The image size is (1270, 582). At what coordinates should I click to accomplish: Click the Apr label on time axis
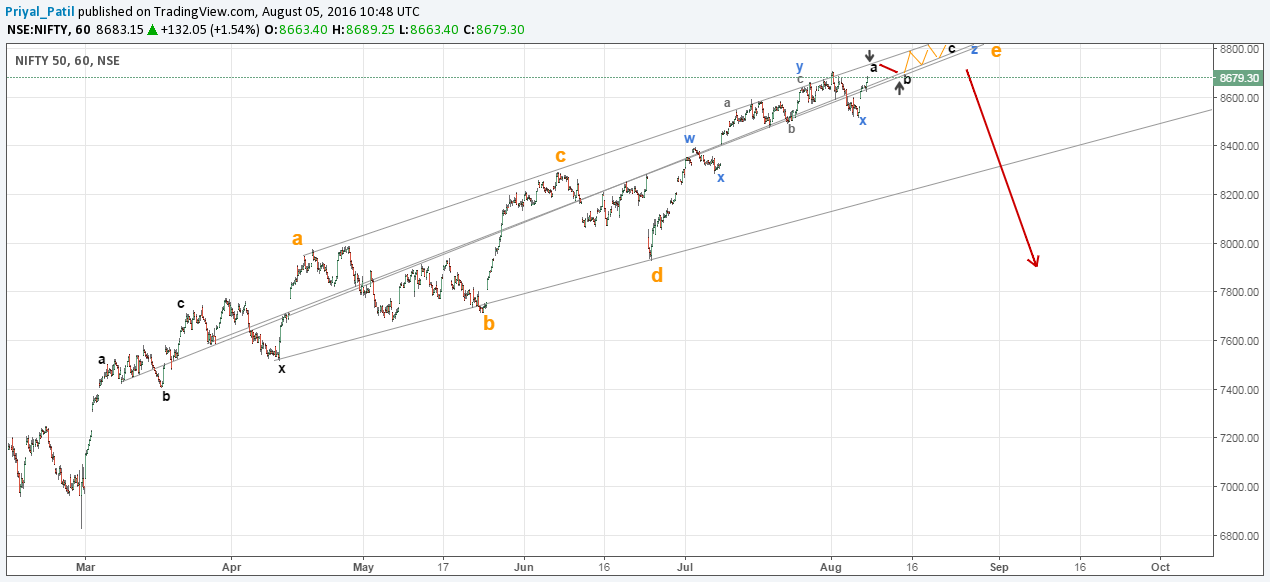coord(231,565)
